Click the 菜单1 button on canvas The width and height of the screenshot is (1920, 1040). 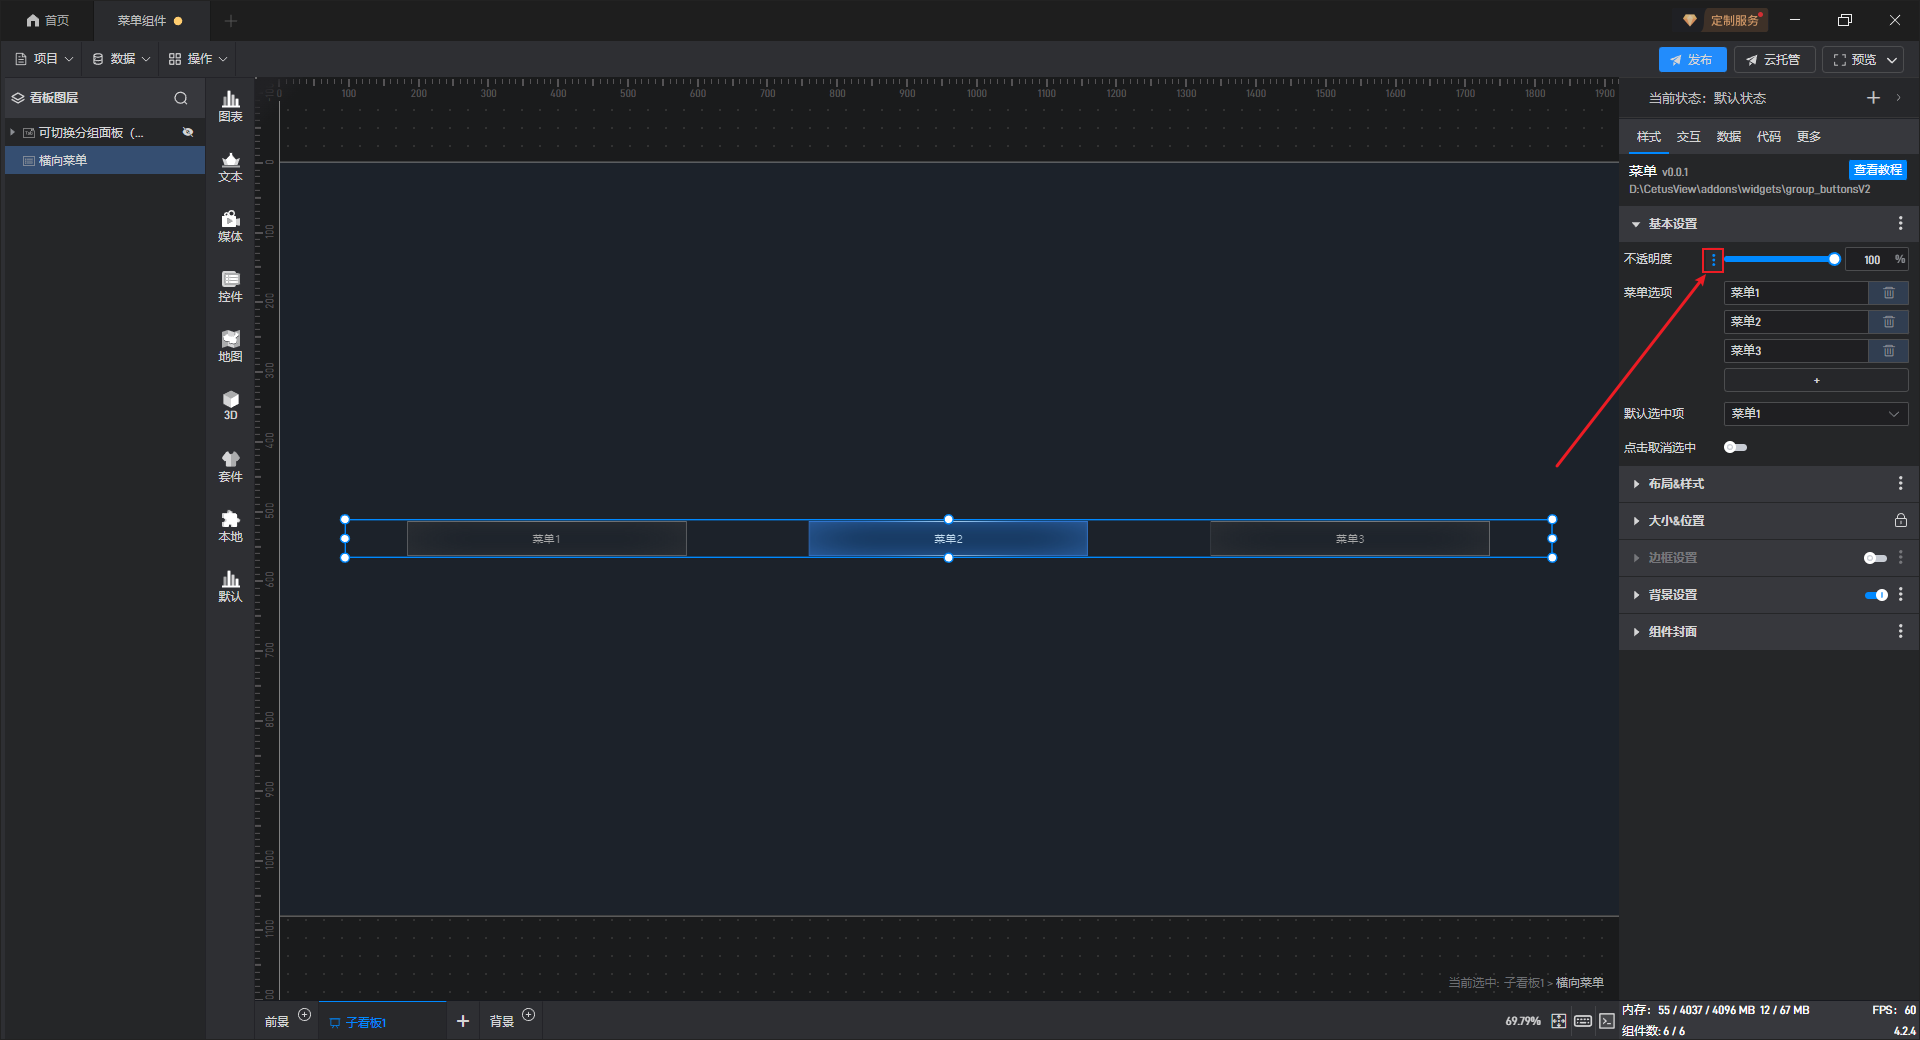tap(546, 539)
